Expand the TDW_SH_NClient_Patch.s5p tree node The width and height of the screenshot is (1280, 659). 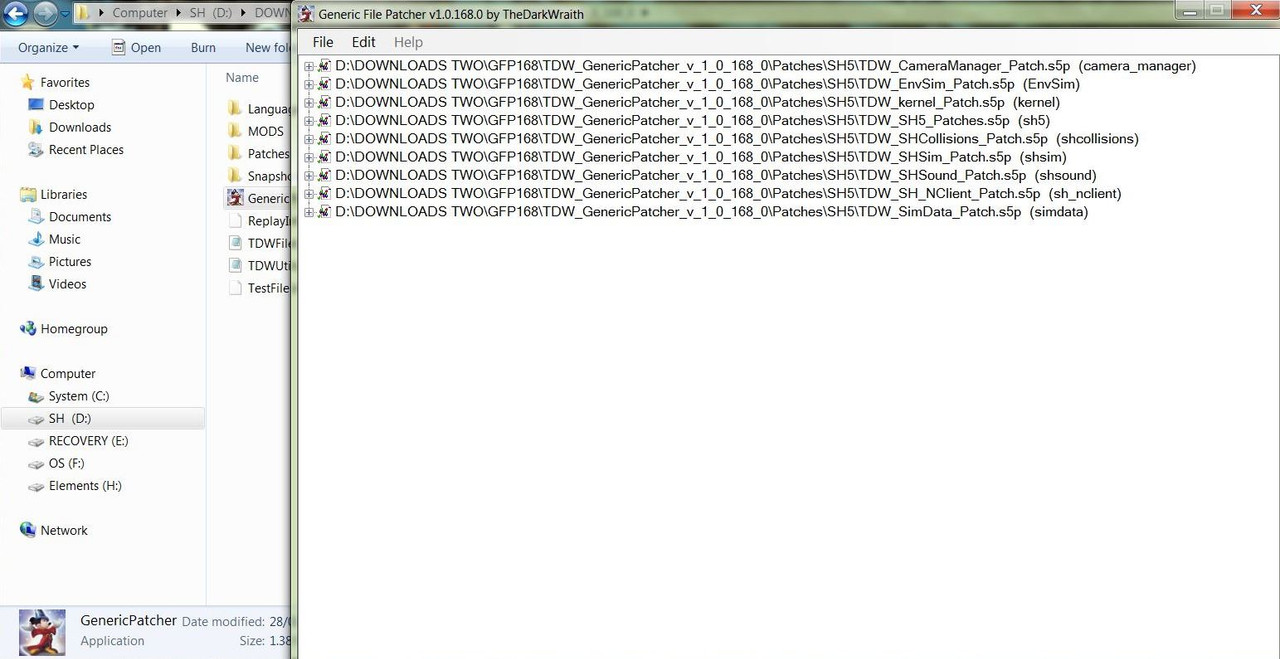tap(309, 193)
